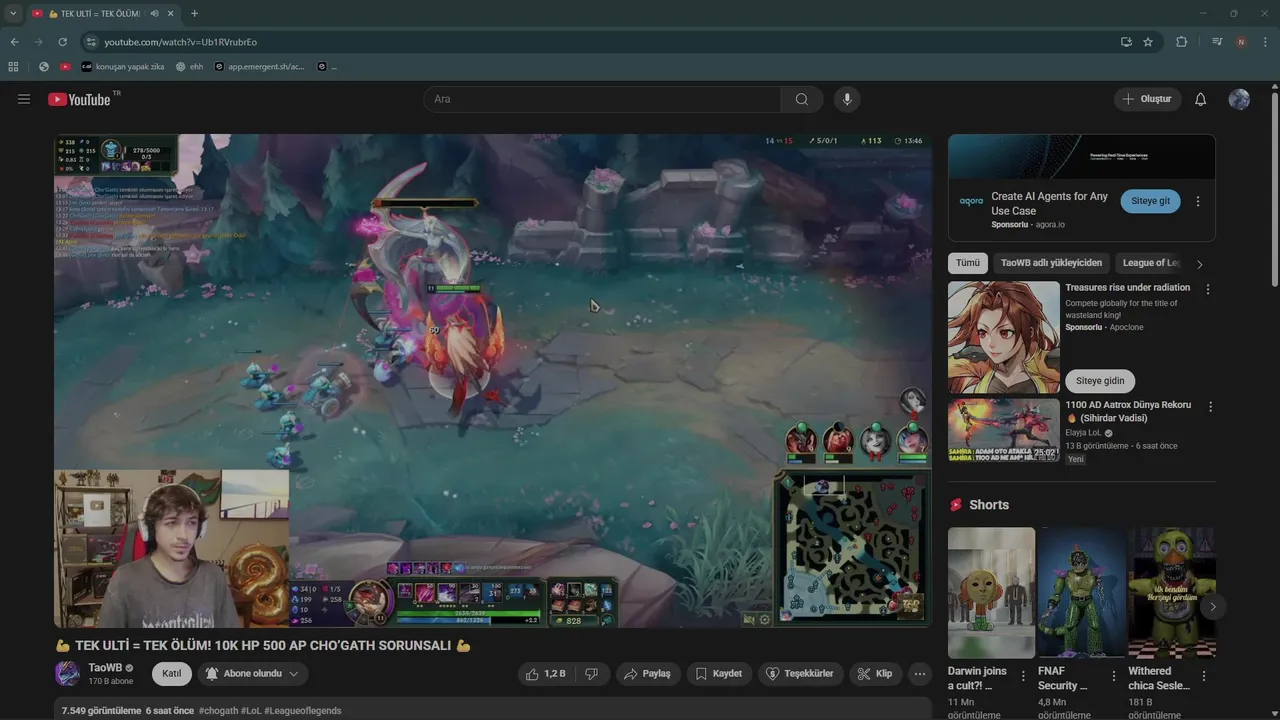Click the browser address bar URL
This screenshot has width=1280, height=720.
coord(180,42)
